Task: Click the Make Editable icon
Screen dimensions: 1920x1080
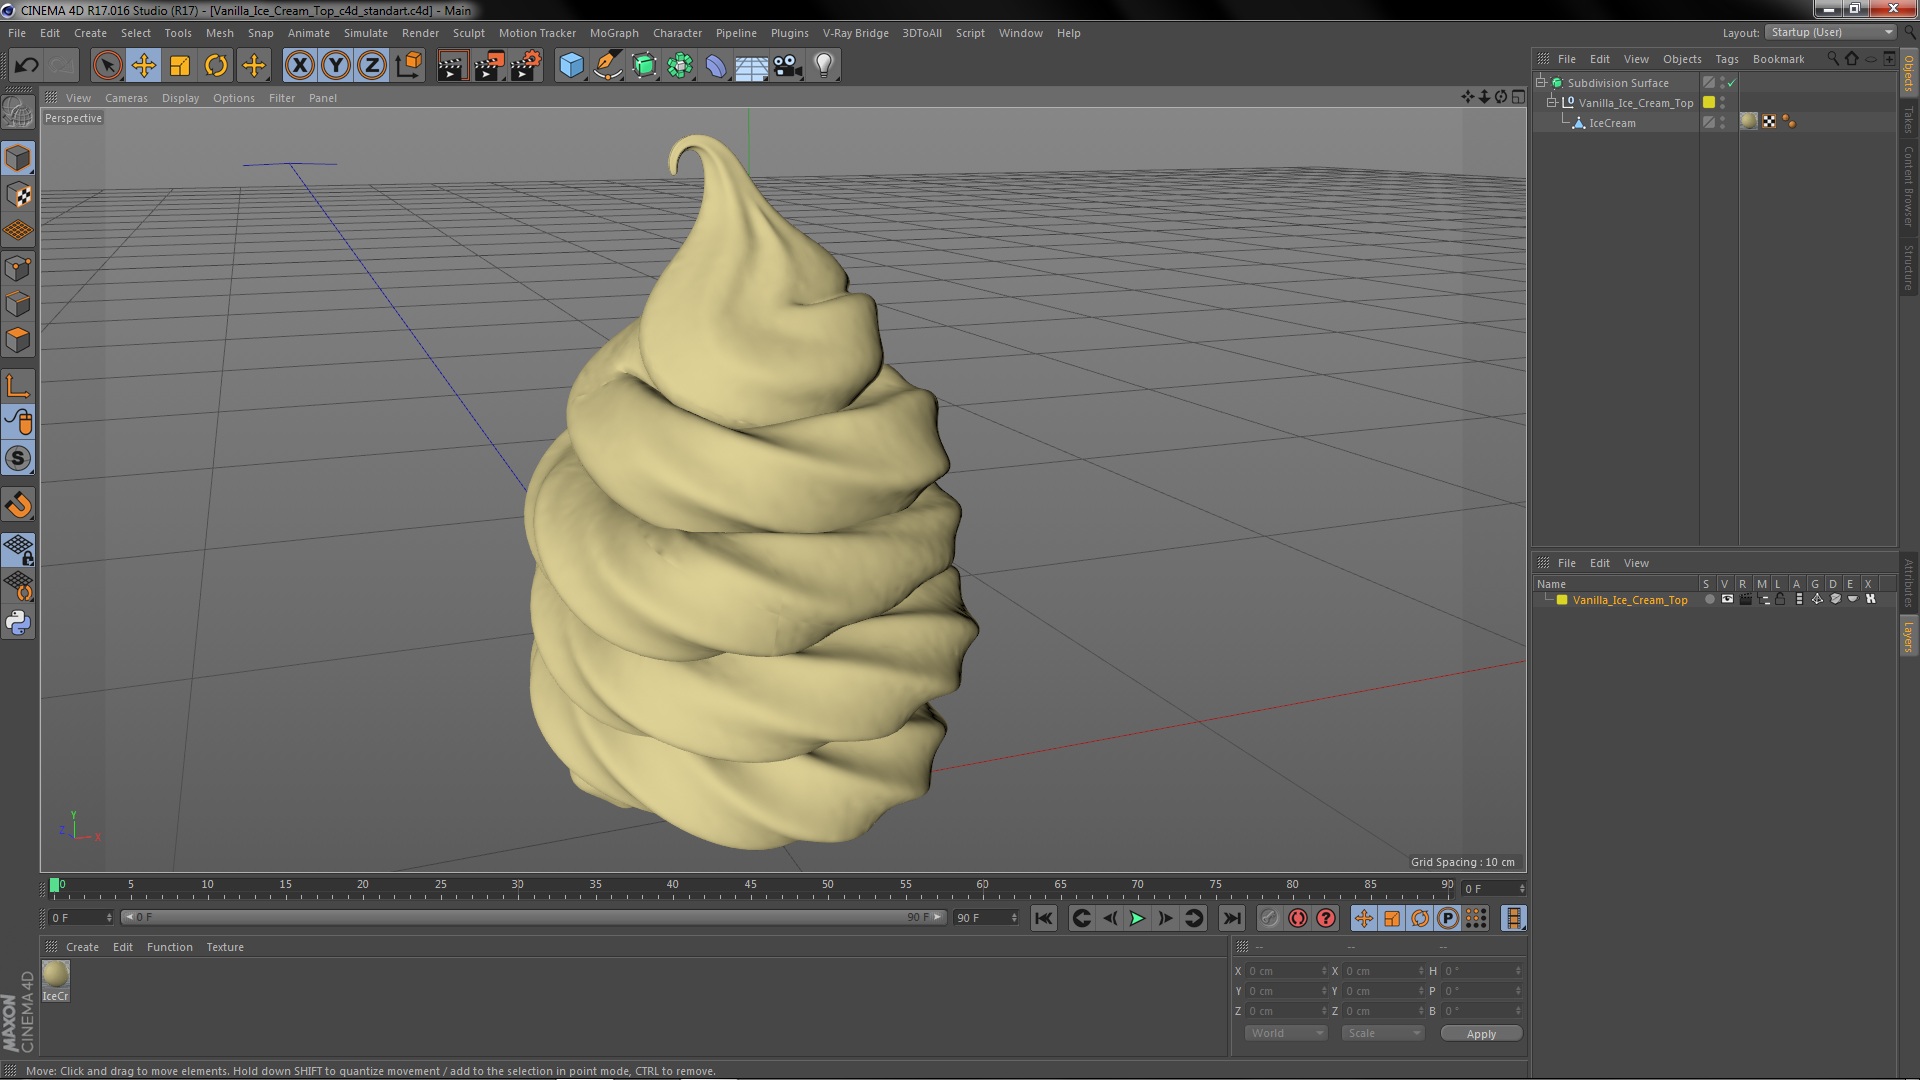Action: 18,112
